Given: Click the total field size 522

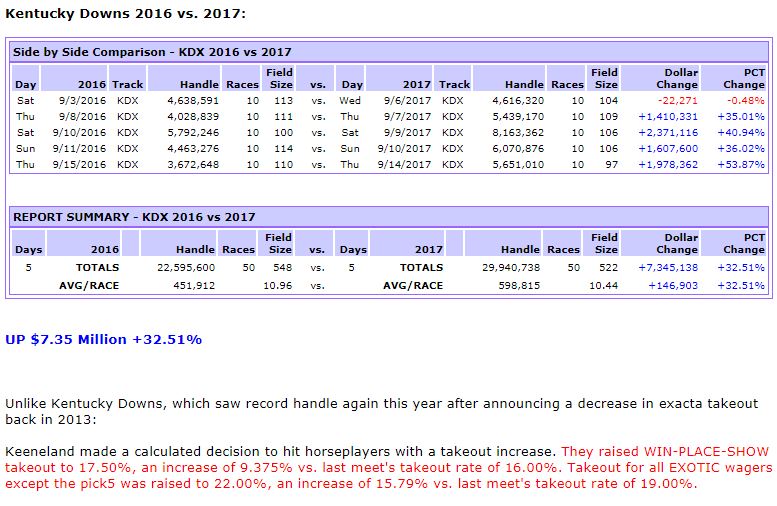Looking at the screenshot, I should [609, 268].
